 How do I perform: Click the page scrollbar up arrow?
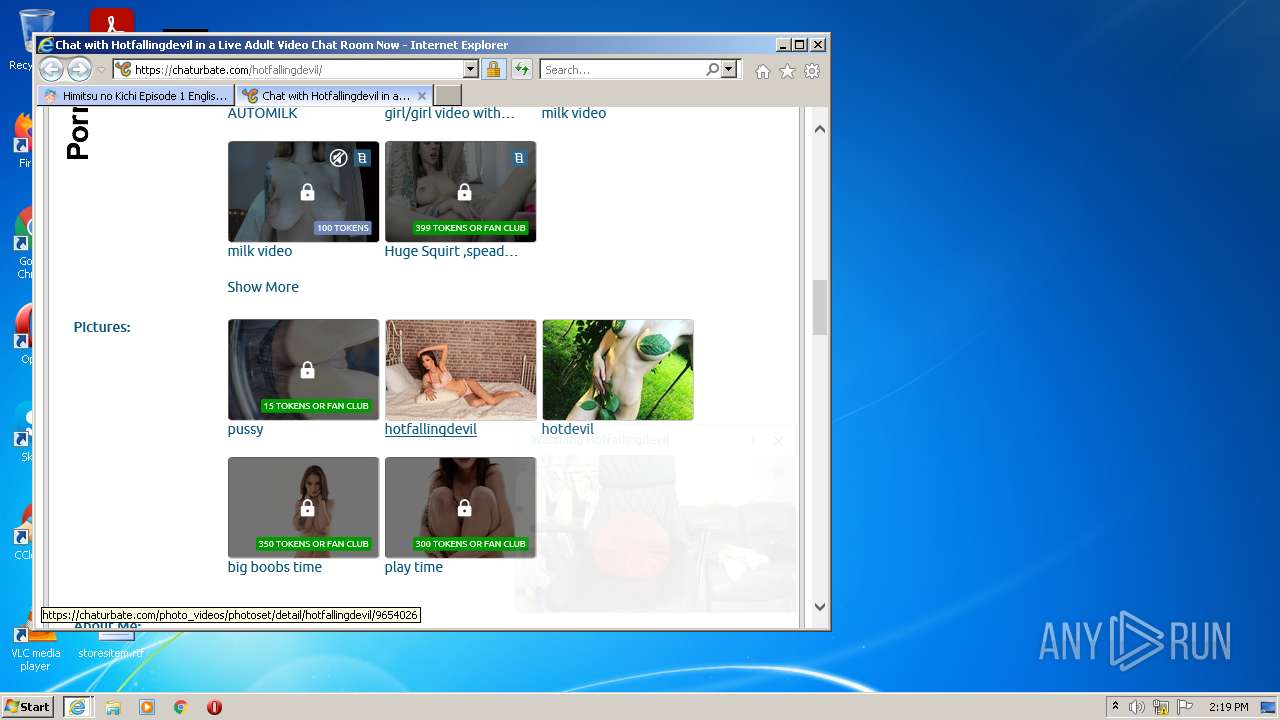[x=820, y=128]
